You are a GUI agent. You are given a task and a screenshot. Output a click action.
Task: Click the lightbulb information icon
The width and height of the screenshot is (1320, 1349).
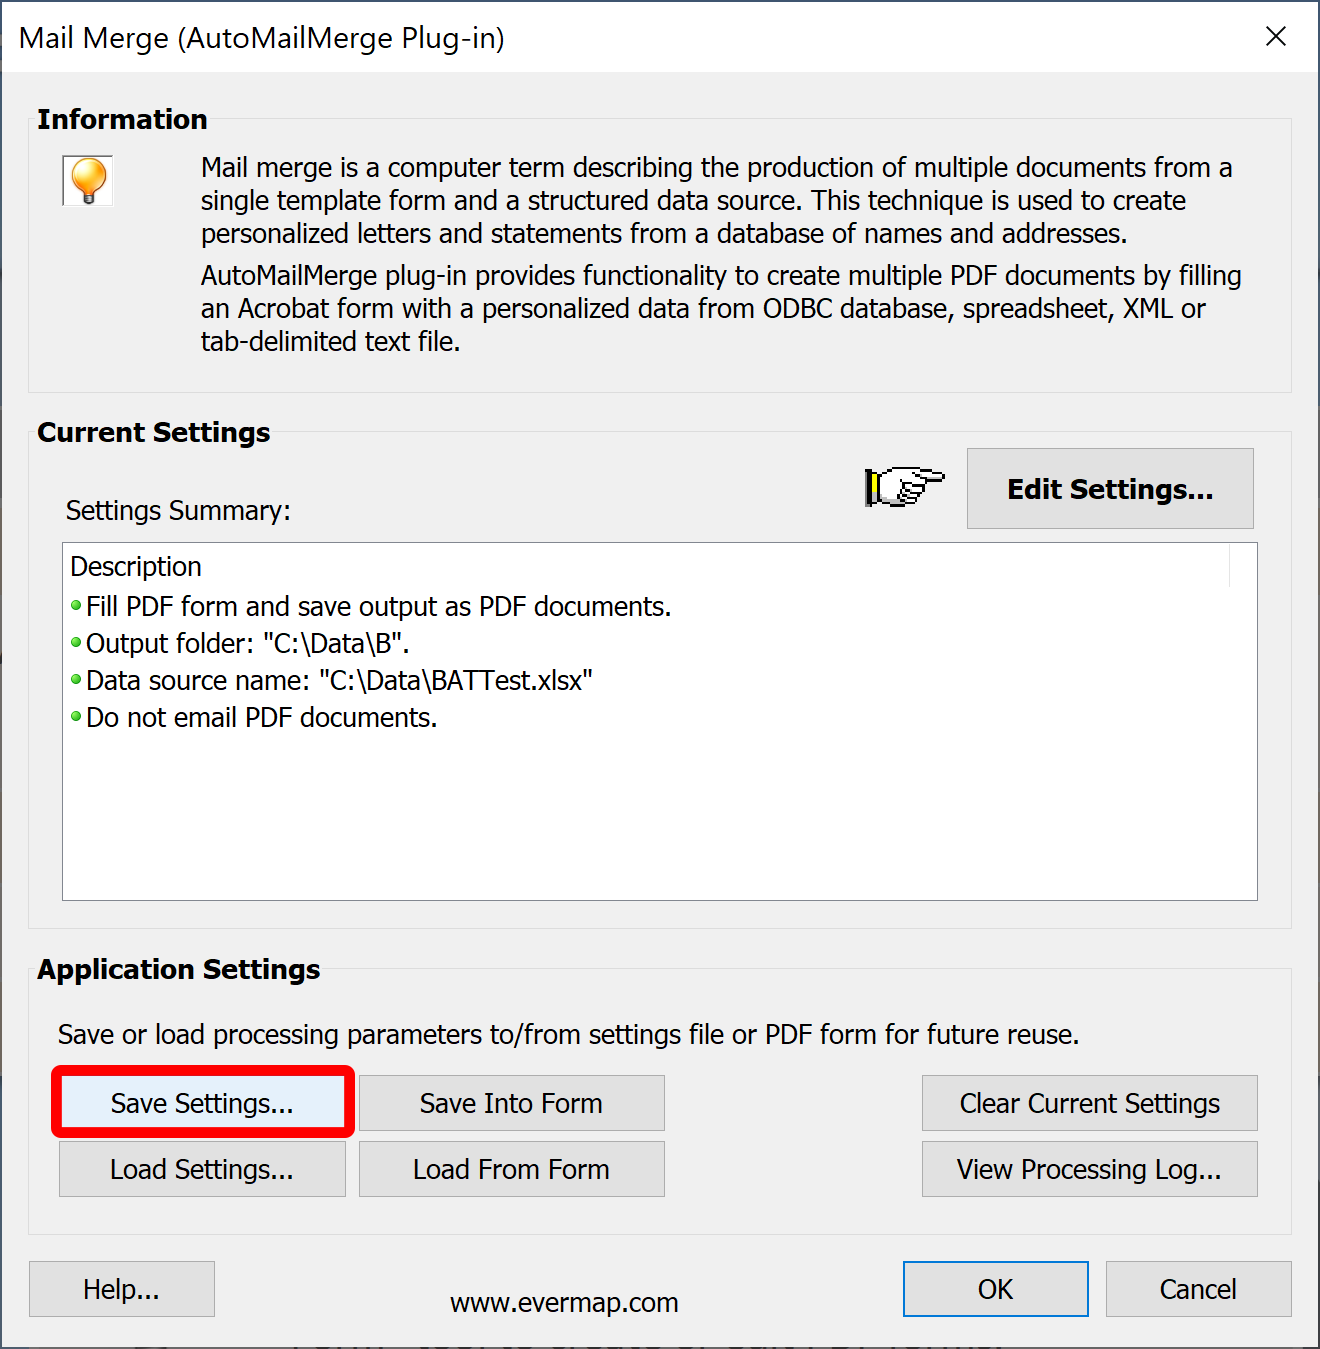point(88,180)
